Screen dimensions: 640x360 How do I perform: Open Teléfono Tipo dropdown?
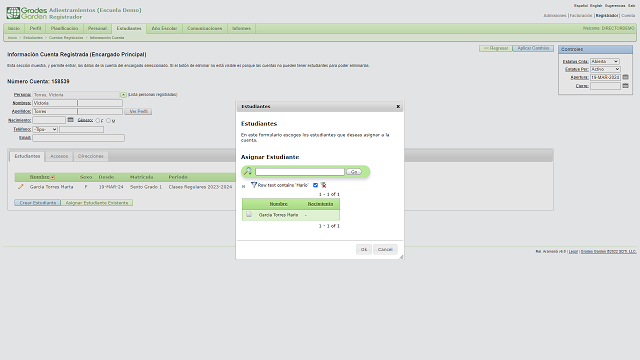point(45,129)
